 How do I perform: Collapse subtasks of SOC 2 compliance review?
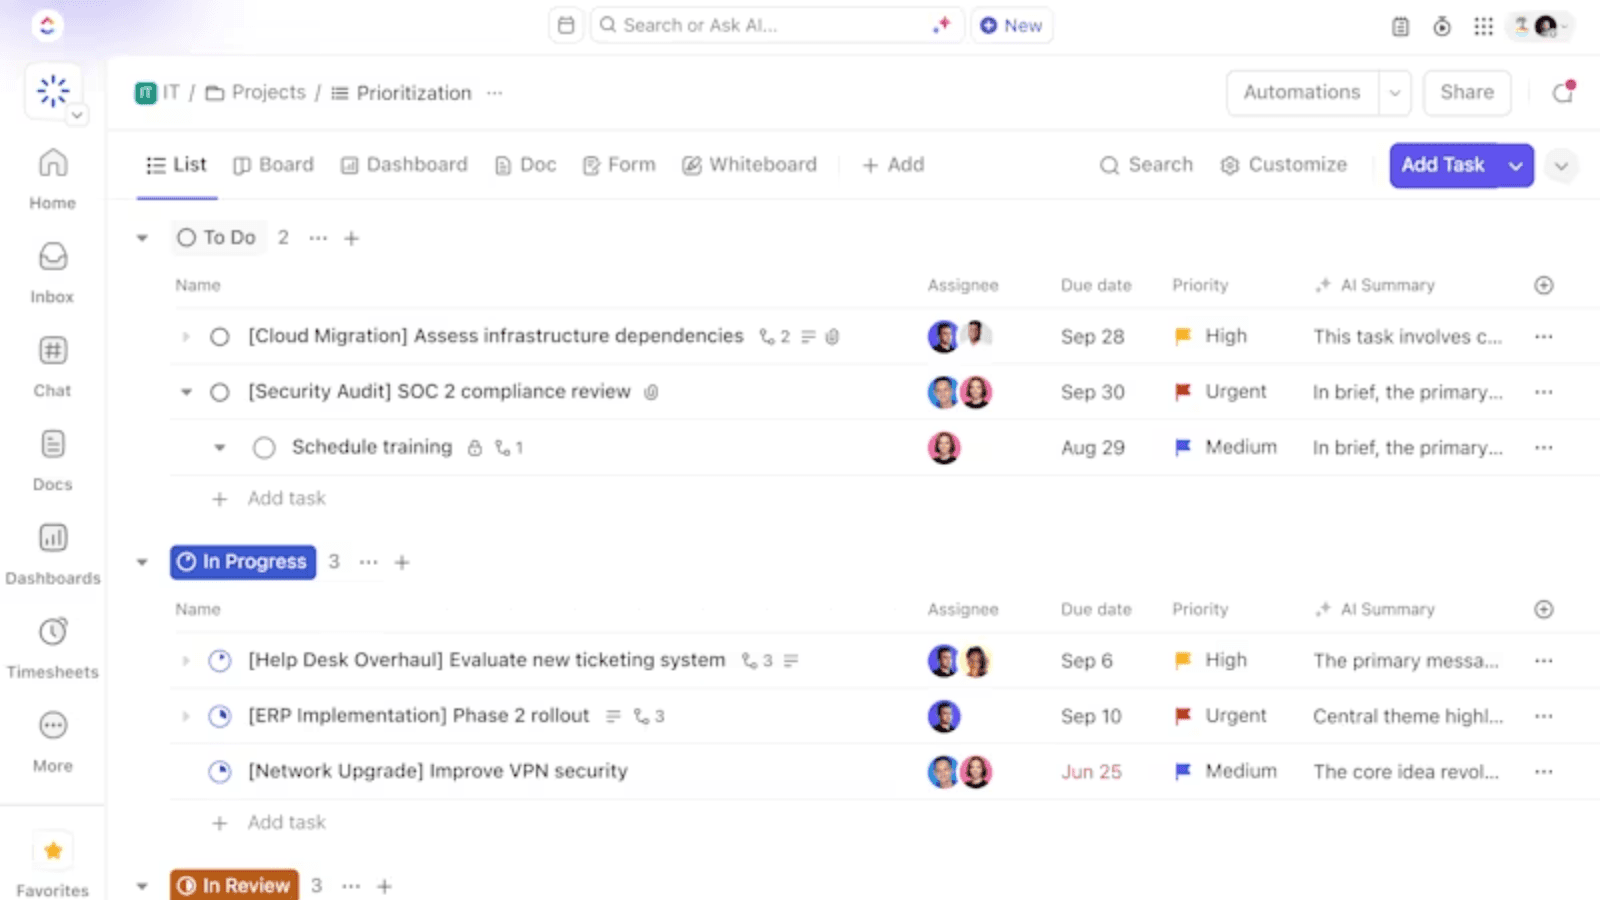pyautogui.click(x=186, y=392)
